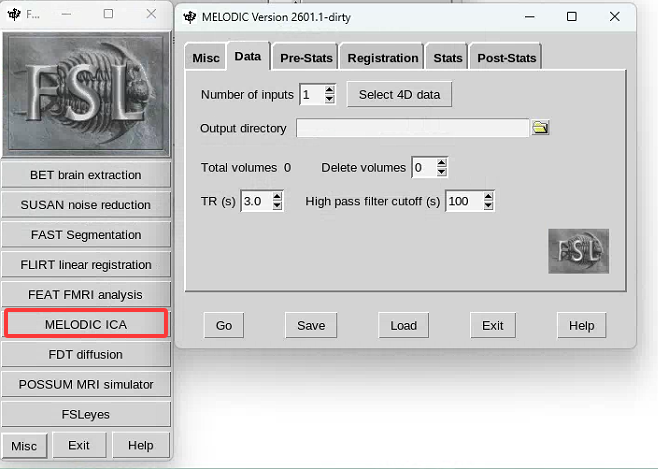Screen dimensions: 658x469
Task: Decrease TR (s) value with down arrow
Action: (277, 206)
